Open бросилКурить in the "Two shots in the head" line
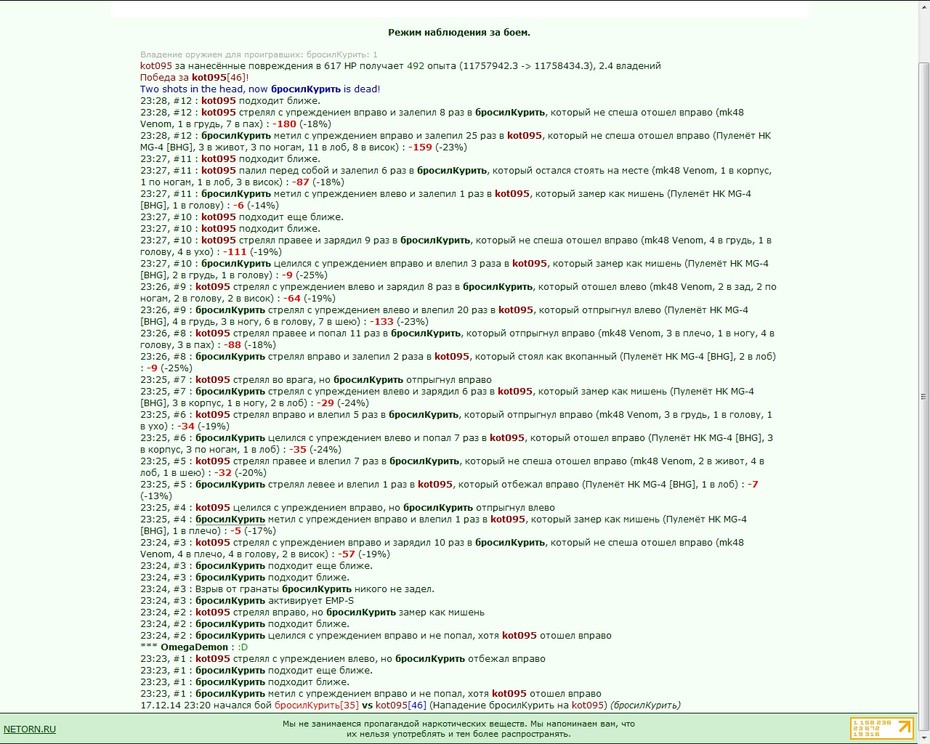Image resolution: width=930 pixels, height=744 pixels. click(305, 89)
